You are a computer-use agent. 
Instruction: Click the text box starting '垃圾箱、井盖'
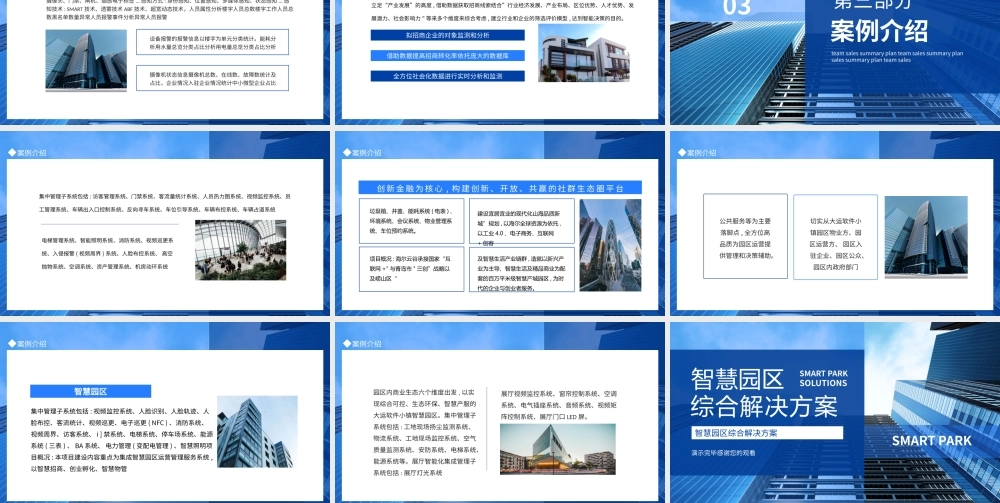pos(411,221)
